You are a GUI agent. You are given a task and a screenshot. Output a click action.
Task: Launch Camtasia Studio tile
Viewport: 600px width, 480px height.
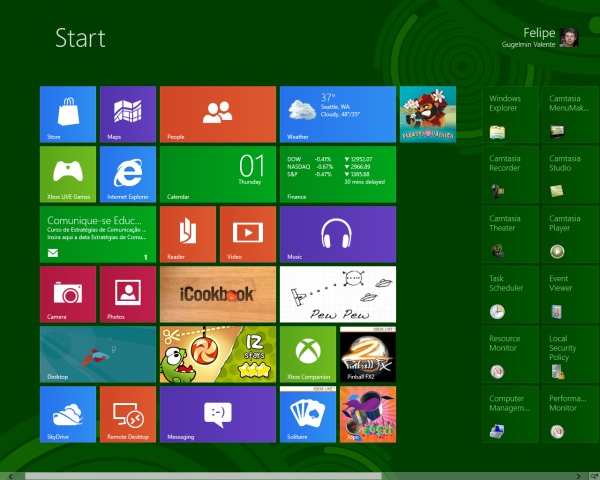pyautogui.click(x=571, y=174)
